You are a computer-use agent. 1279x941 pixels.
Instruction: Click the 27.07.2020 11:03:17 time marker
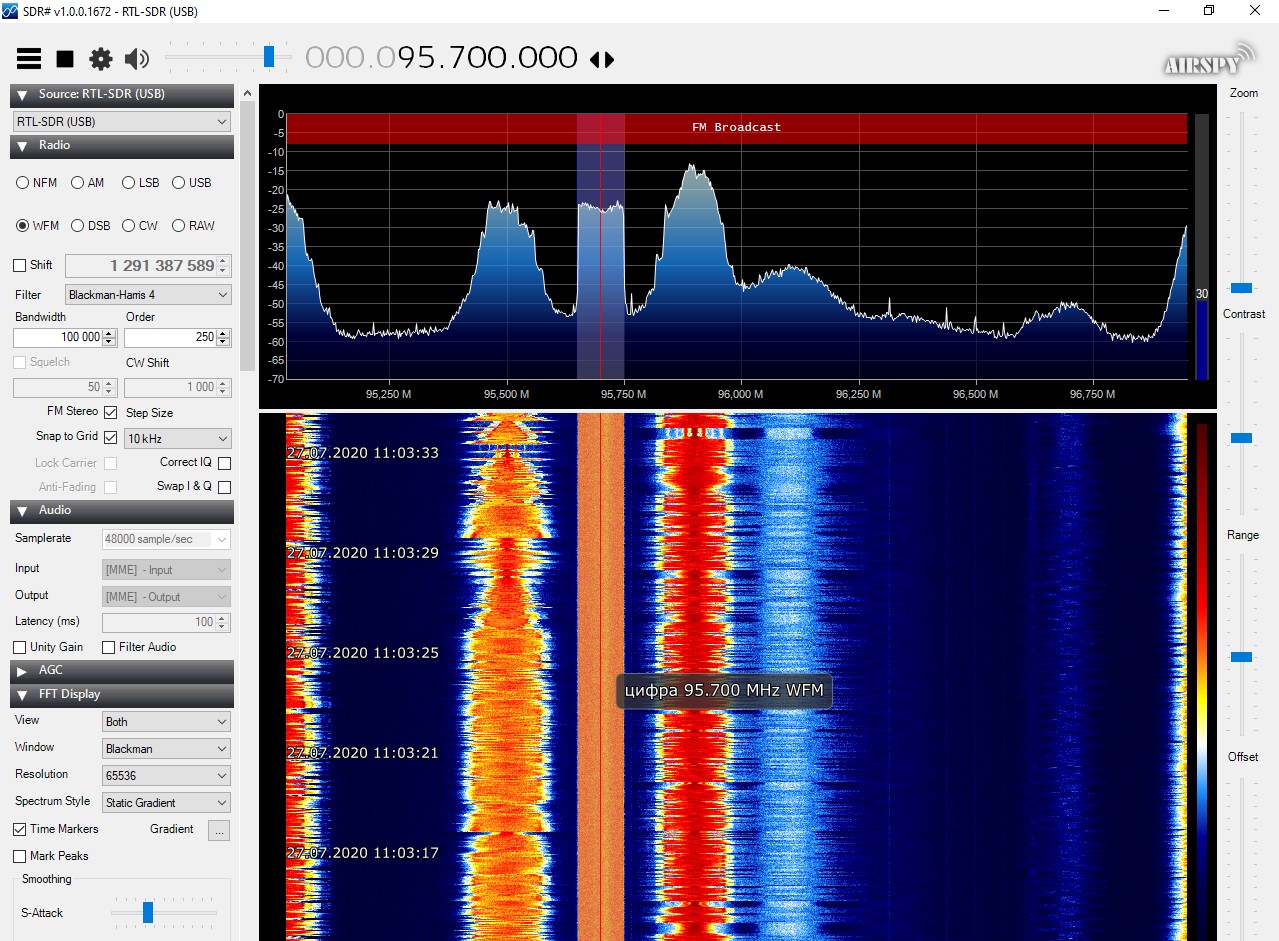(x=362, y=853)
